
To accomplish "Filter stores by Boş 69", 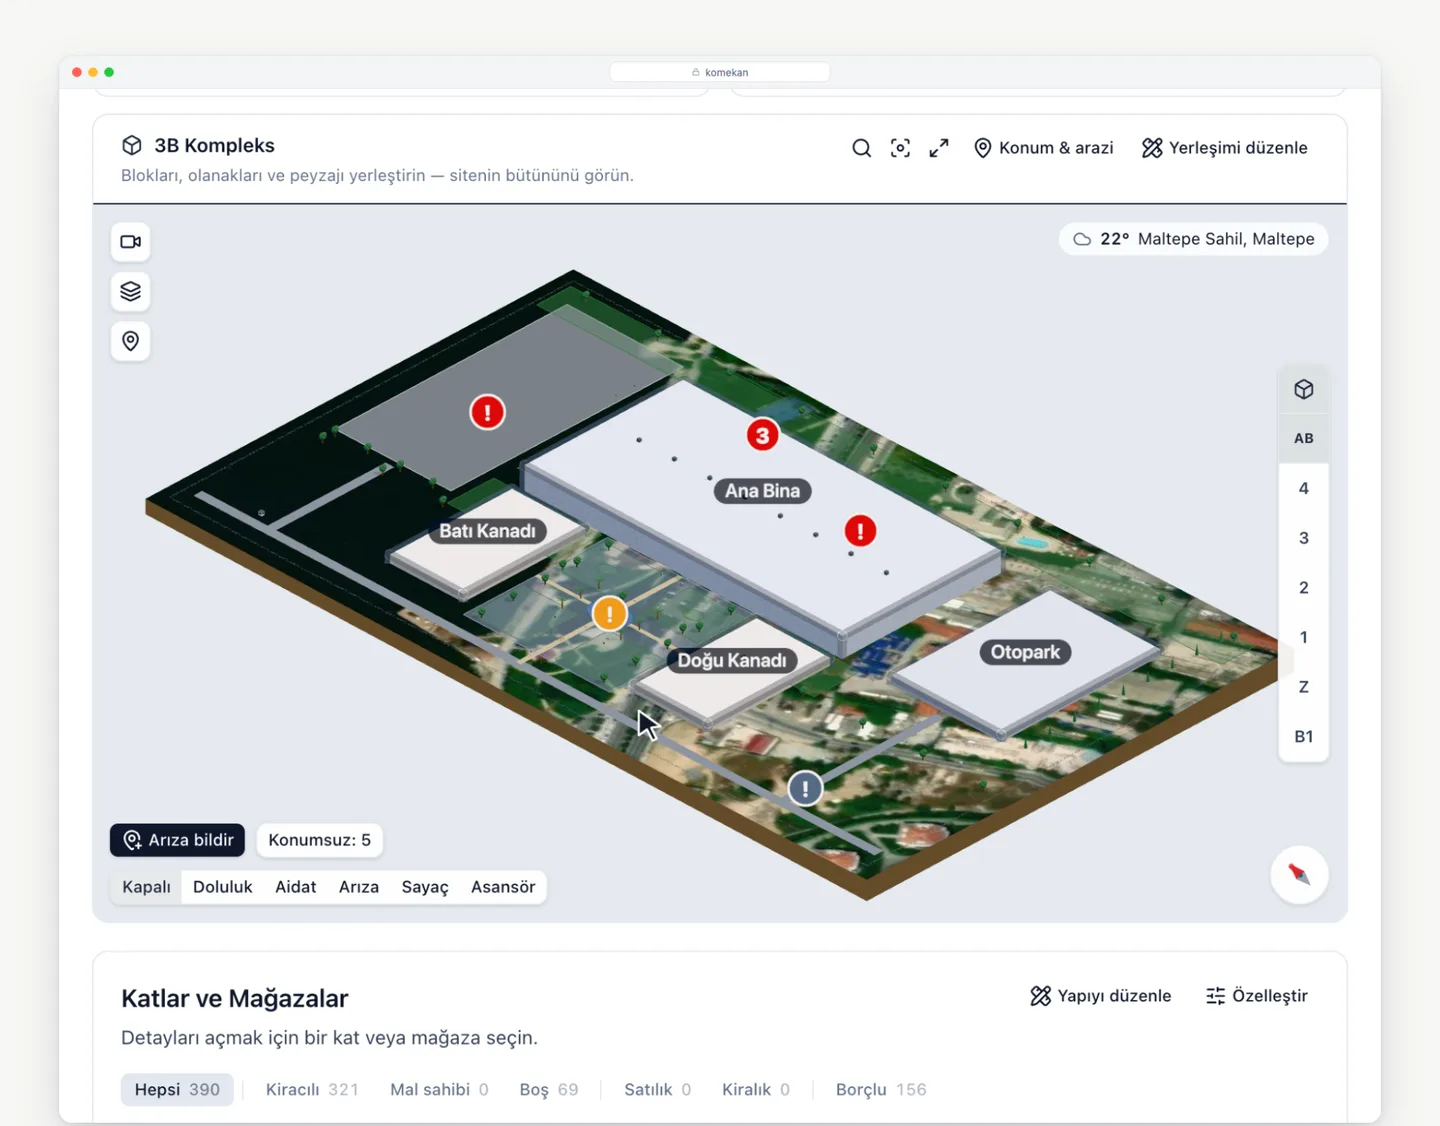I will [x=549, y=1090].
